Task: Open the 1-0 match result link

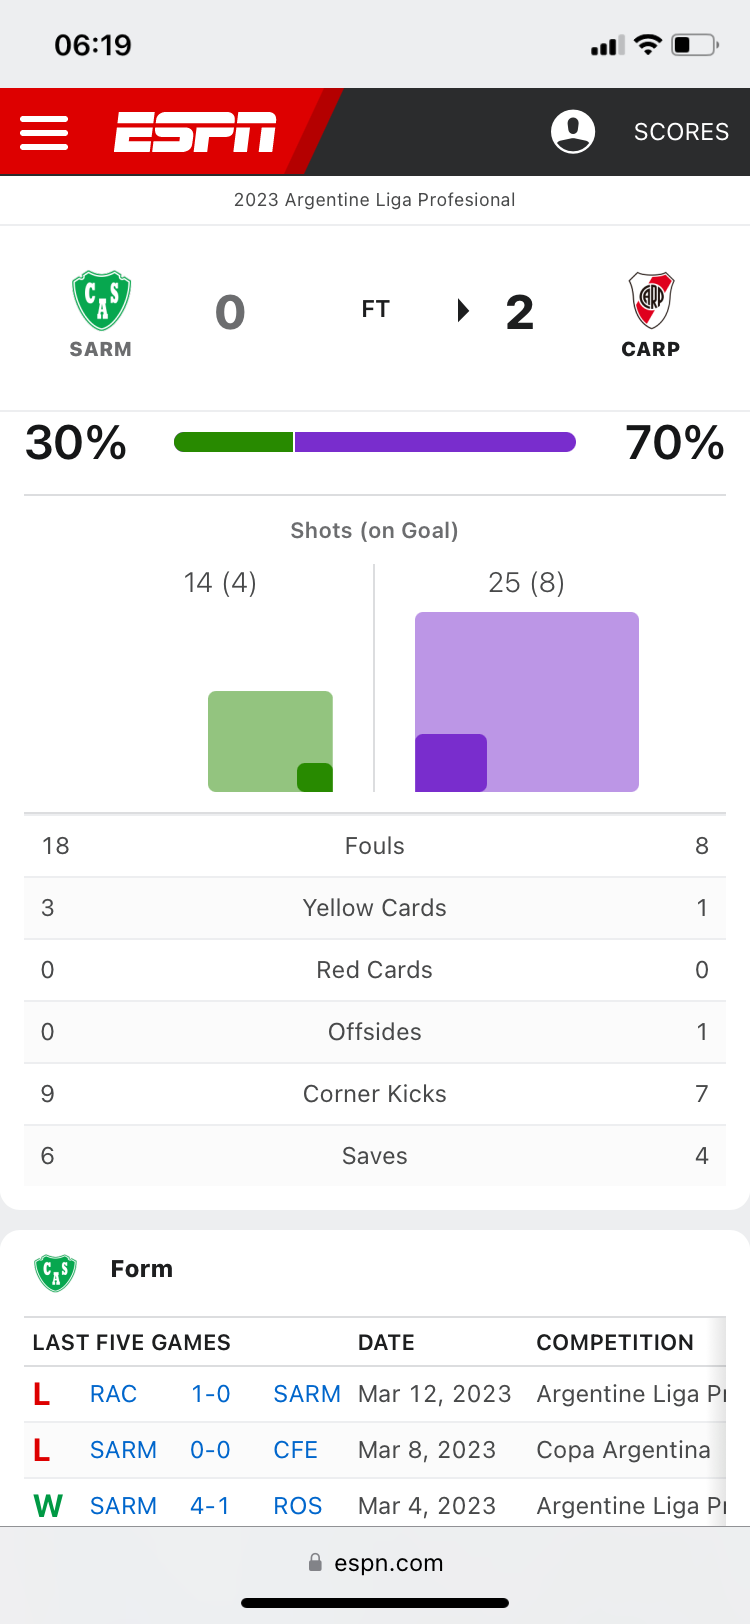Action: coord(211,1394)
